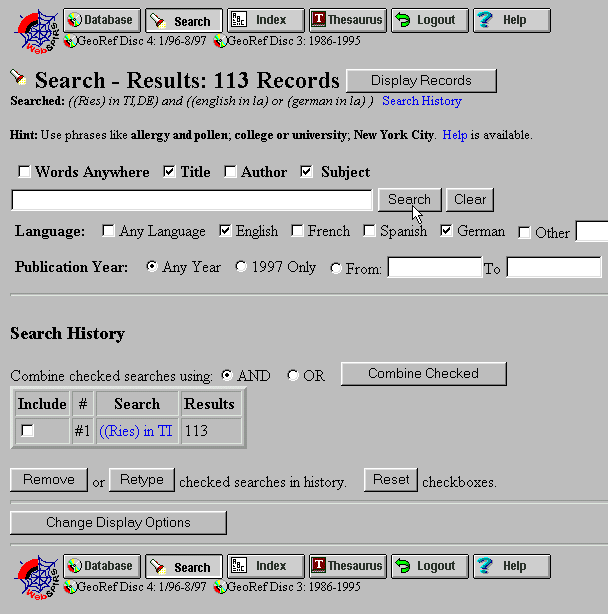Uncheck the Subject field checkbox
The width and height of the screenshot is (608, 614).
point(306,172)
